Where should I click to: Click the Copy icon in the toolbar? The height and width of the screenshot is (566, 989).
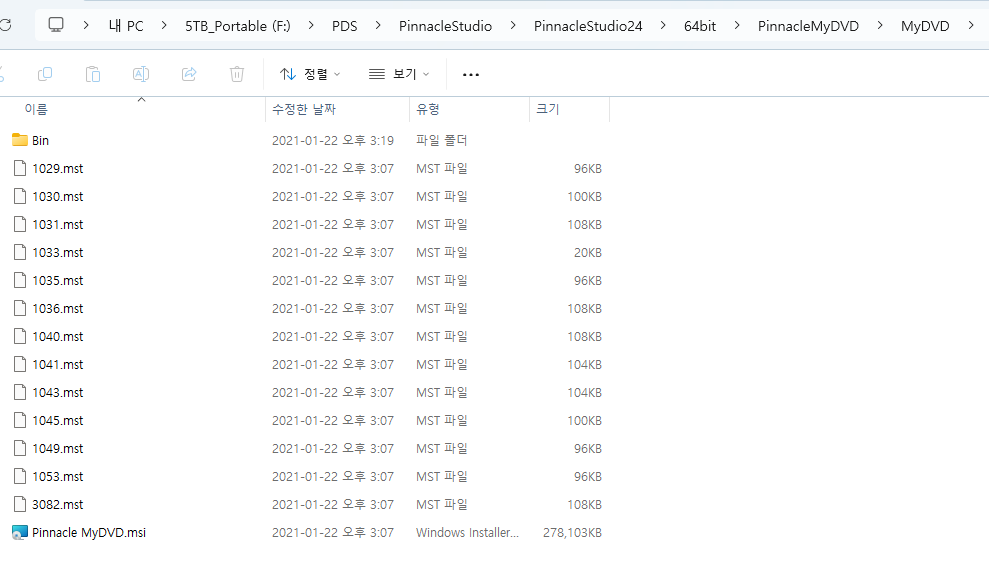[45, 74]
